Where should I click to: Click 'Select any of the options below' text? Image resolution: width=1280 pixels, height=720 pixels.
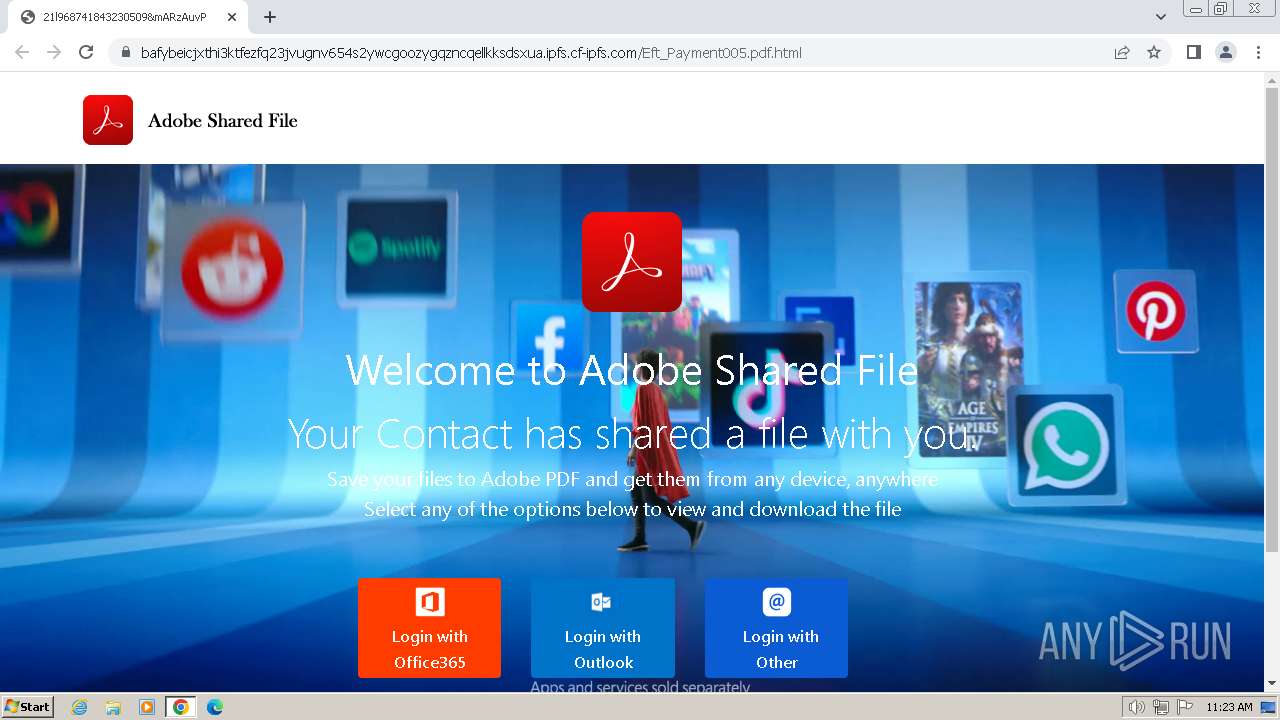pyautogui.click(x=632, y=510)
